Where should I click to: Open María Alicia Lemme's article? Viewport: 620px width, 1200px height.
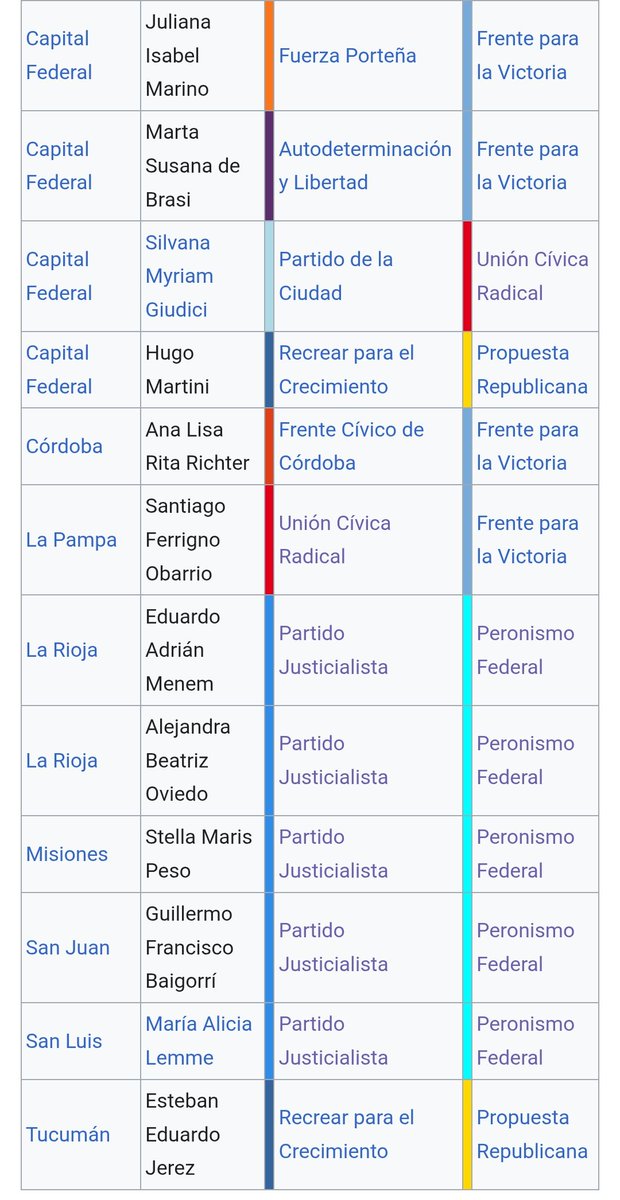pos(199,1041)
